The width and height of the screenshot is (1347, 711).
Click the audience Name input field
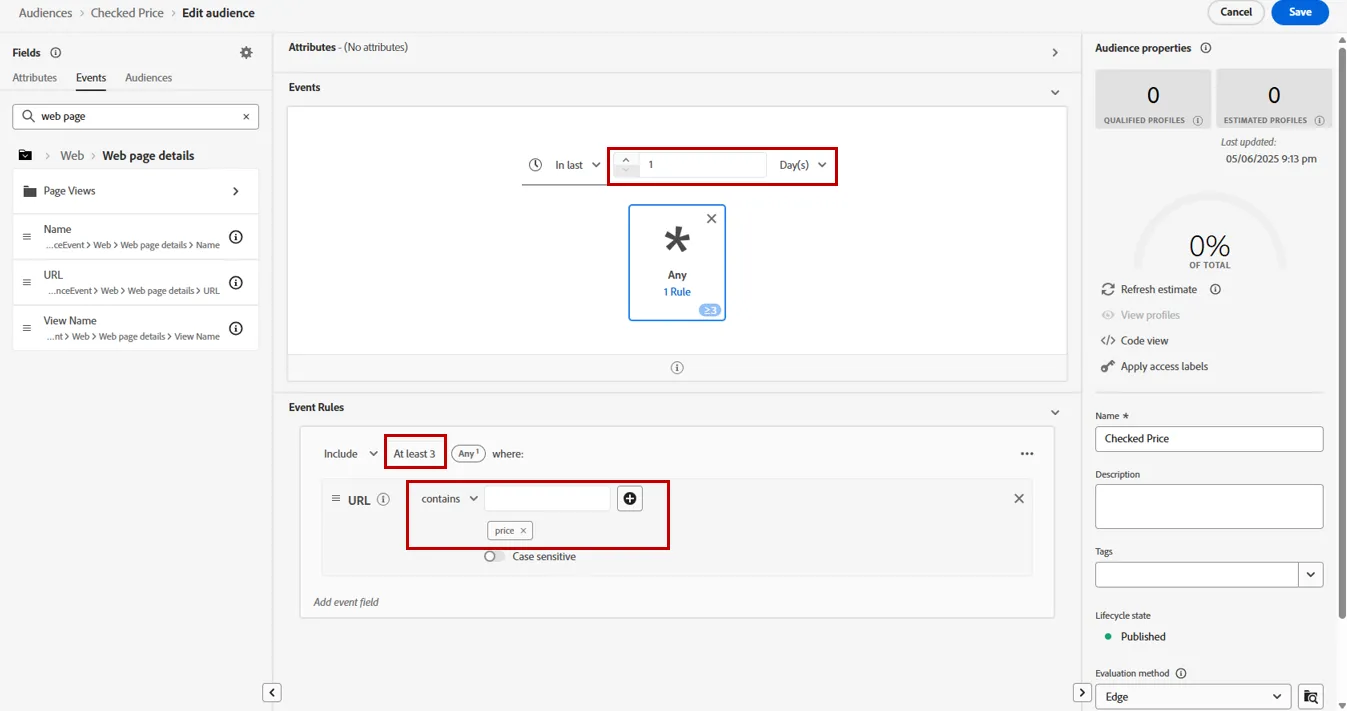(x=1209, y=439)
